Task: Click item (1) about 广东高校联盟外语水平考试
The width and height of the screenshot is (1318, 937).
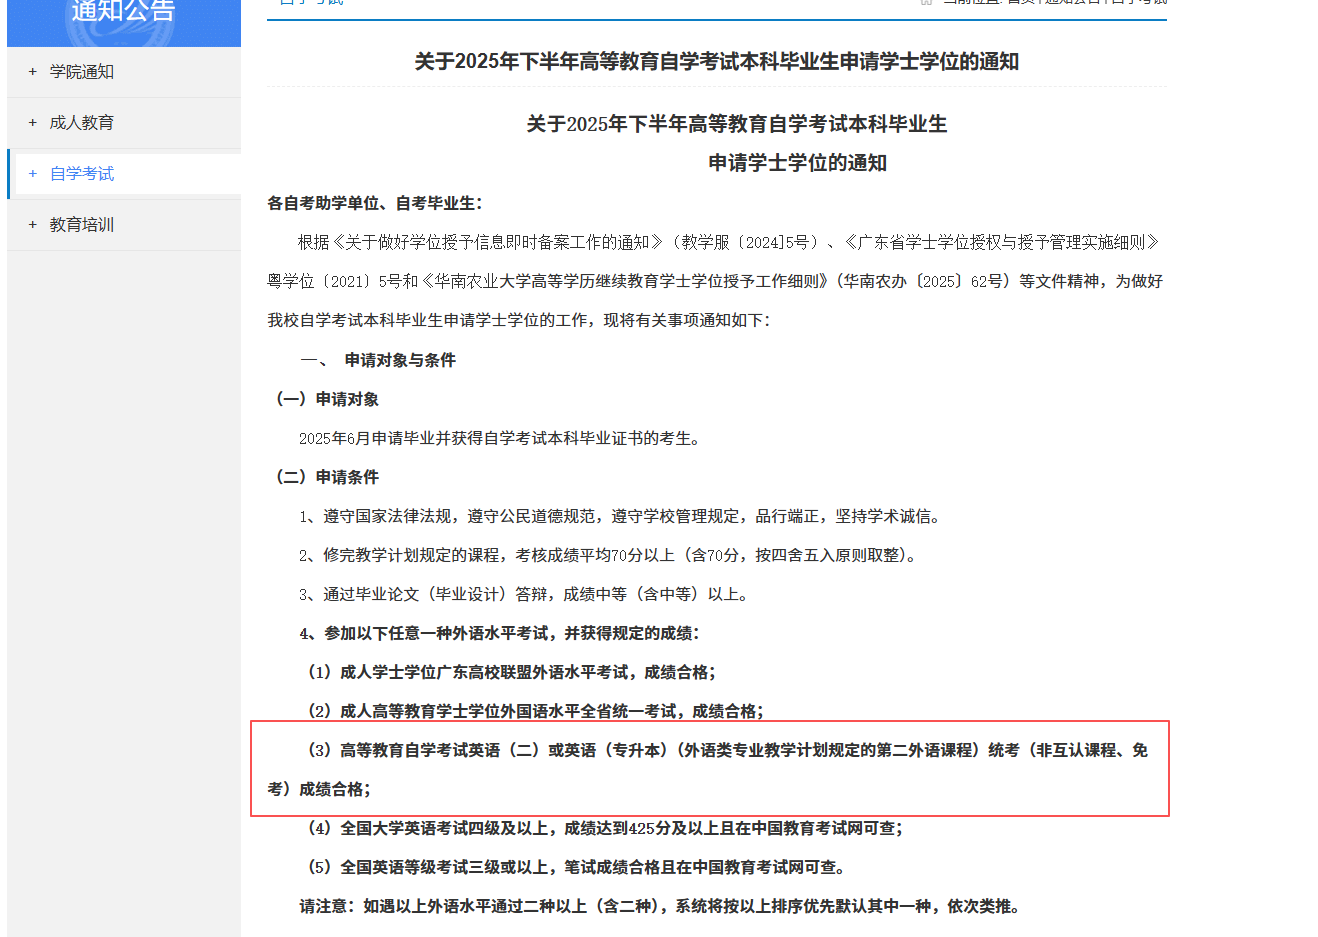Action: [x=511, y=672]
